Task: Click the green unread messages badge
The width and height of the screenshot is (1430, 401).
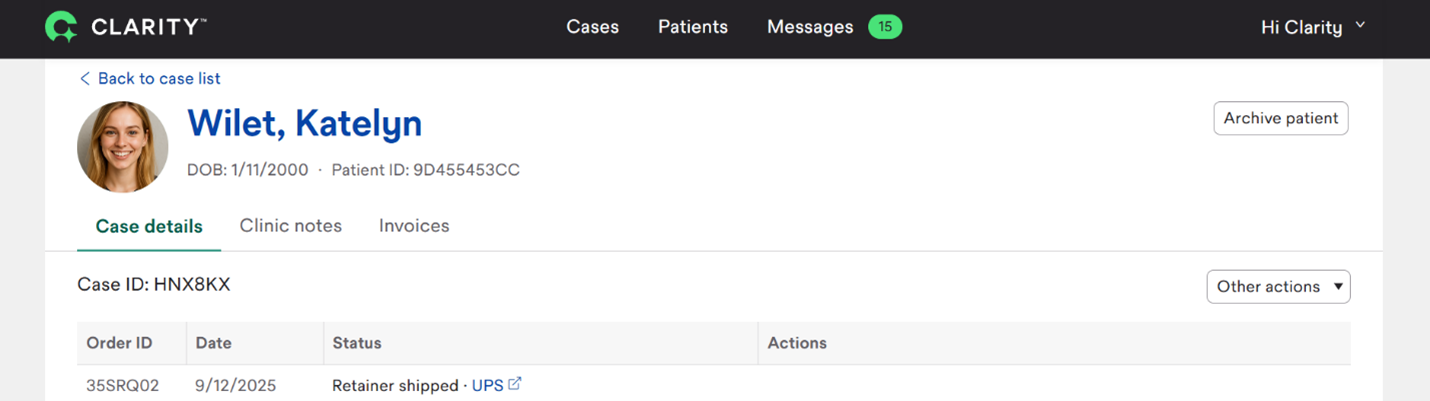Action: coord(885,27)
